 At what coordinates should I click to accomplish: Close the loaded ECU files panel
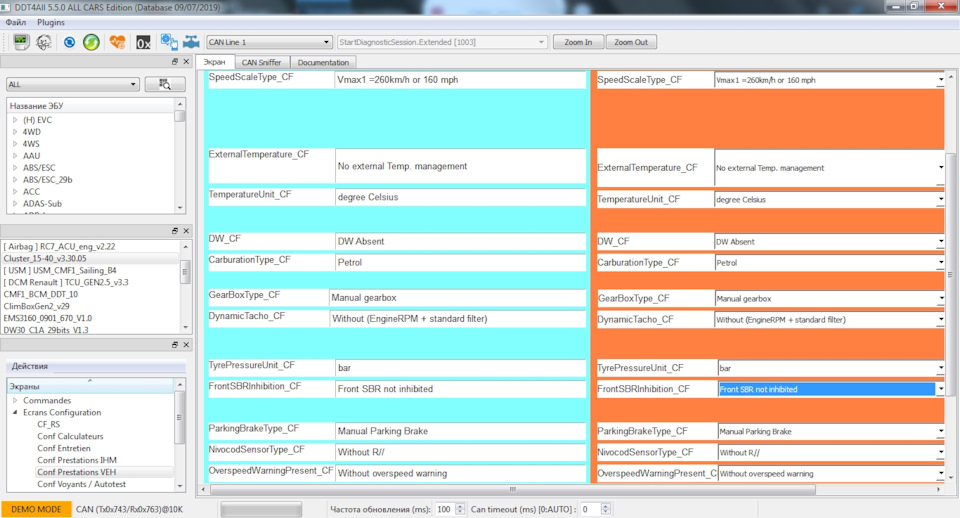(186, 230)
